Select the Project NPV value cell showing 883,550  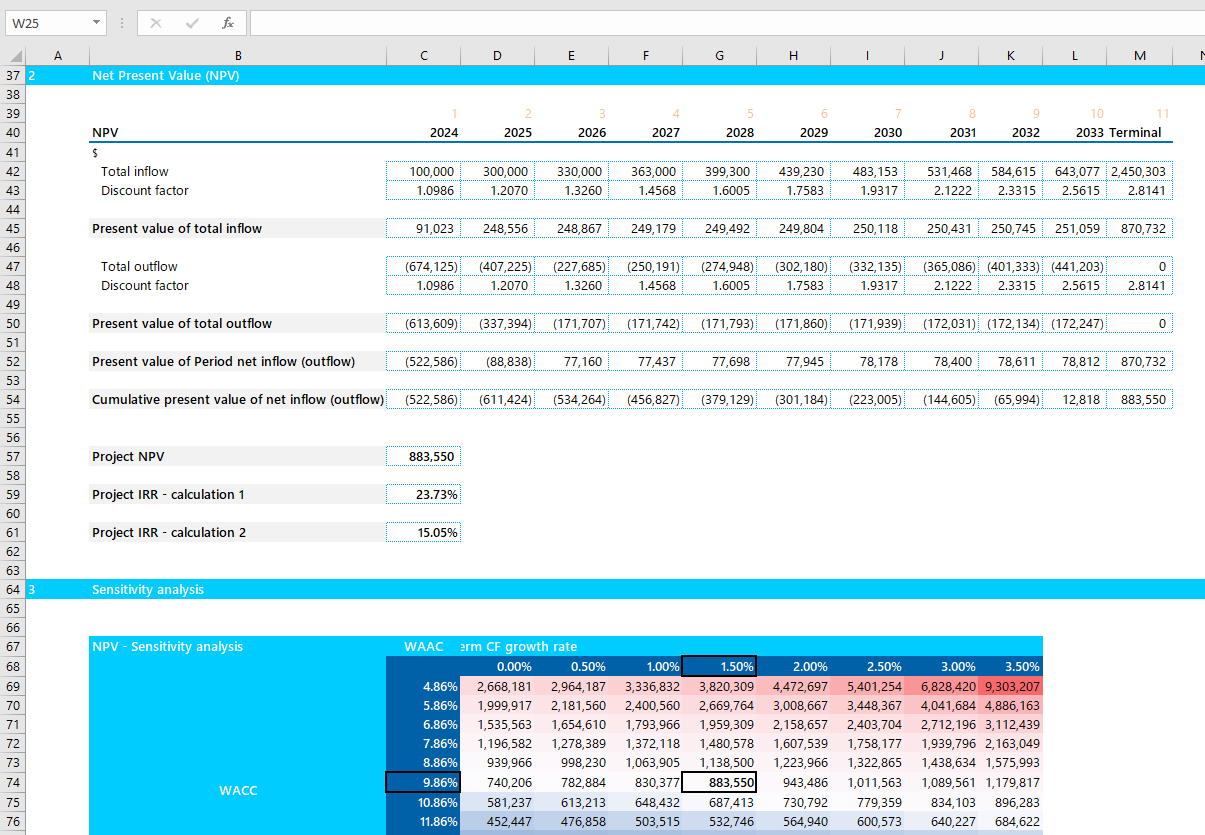coord(422,456)
